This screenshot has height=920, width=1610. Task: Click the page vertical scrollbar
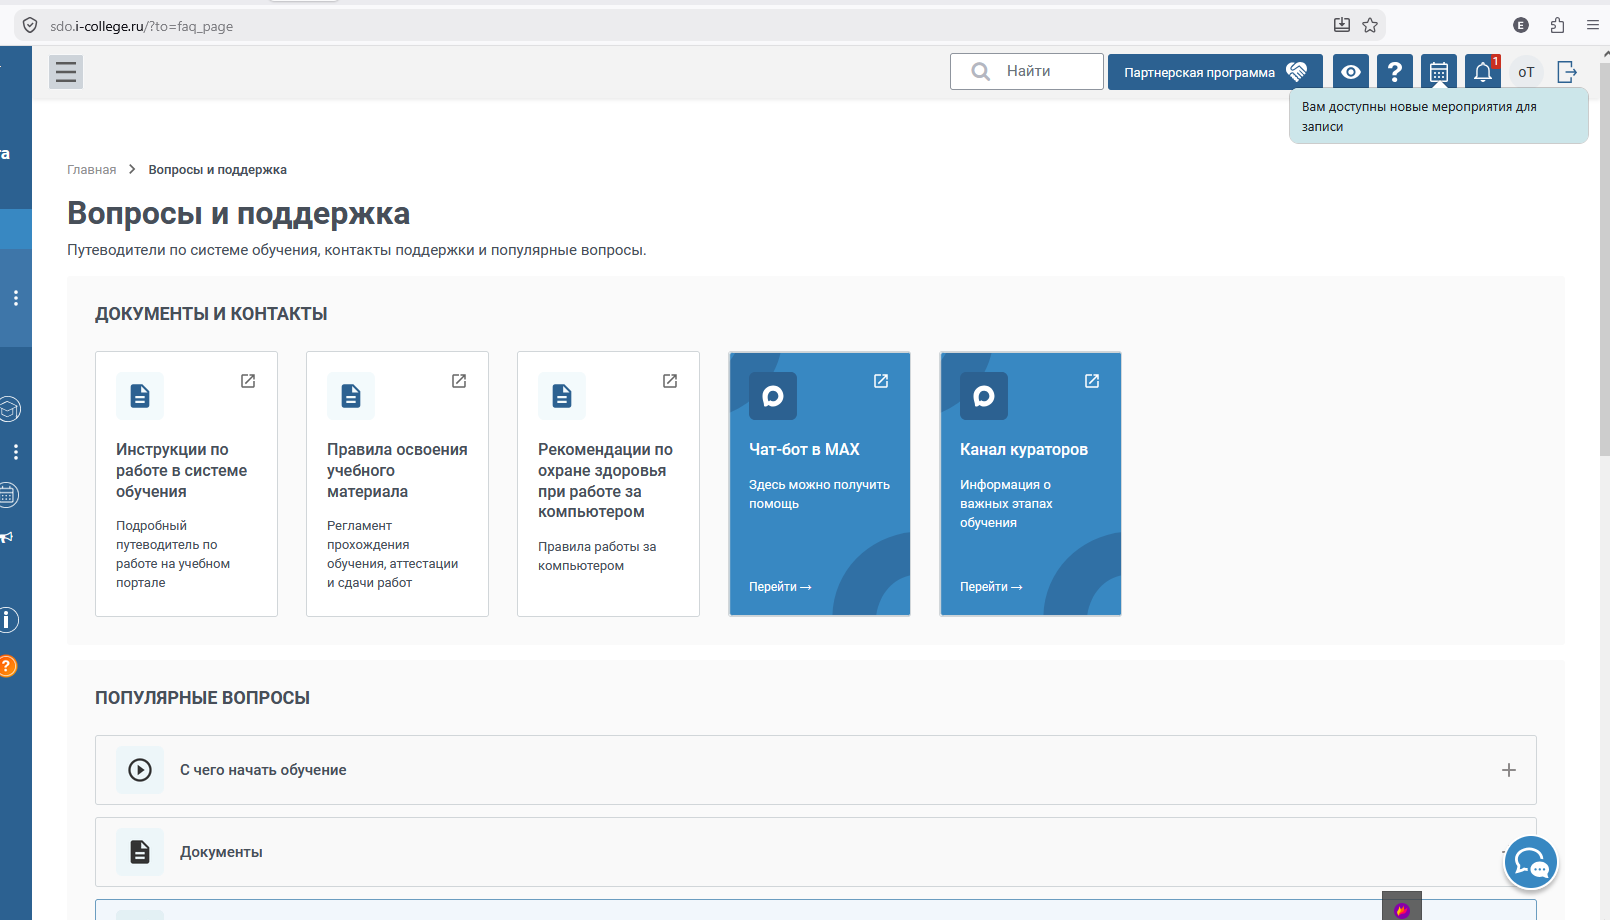tap(1604, 260)
